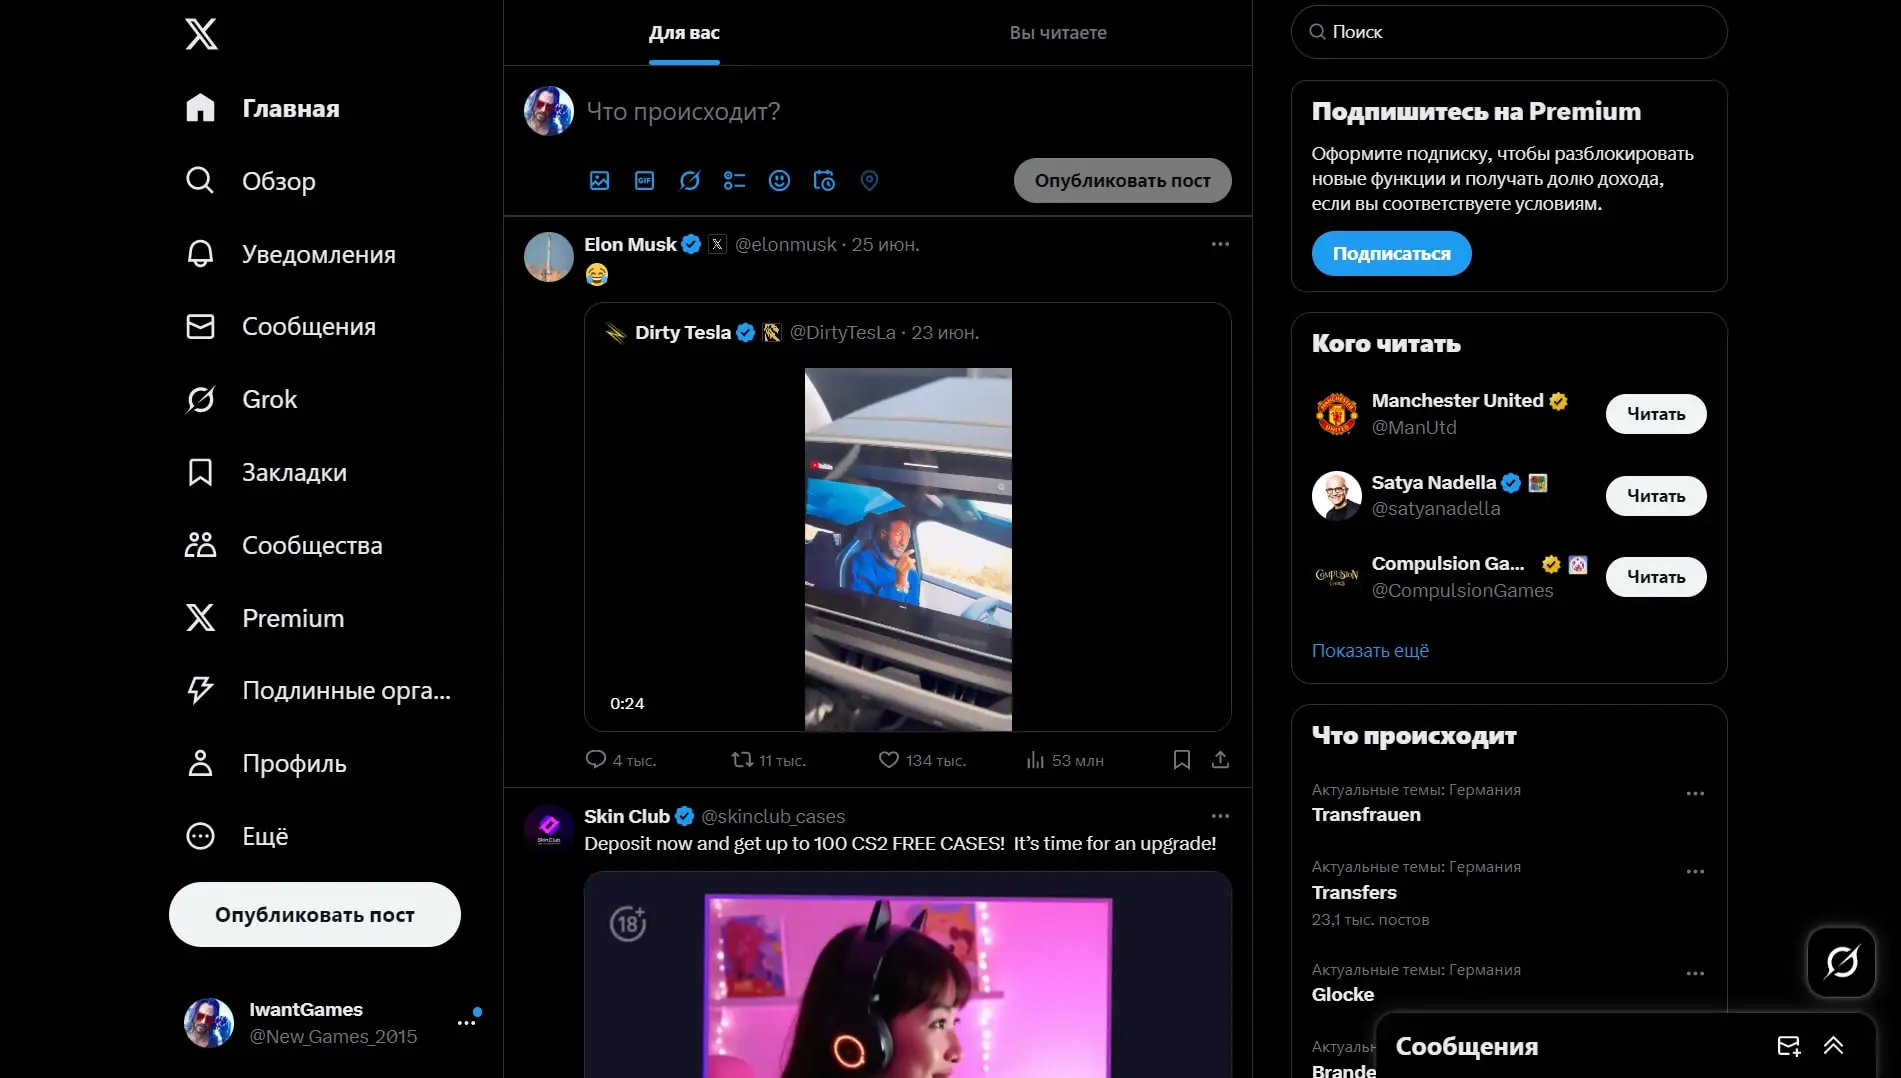1901x1078 pixels.
Task: Open options for Glocke trend
Action: [x=1695, y=974]
